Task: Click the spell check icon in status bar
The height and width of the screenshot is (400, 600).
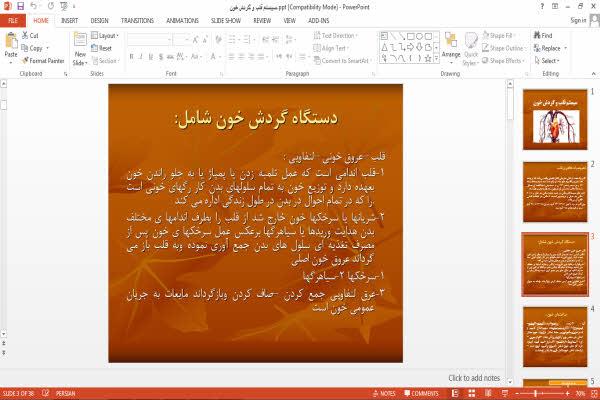Action: 46,393
